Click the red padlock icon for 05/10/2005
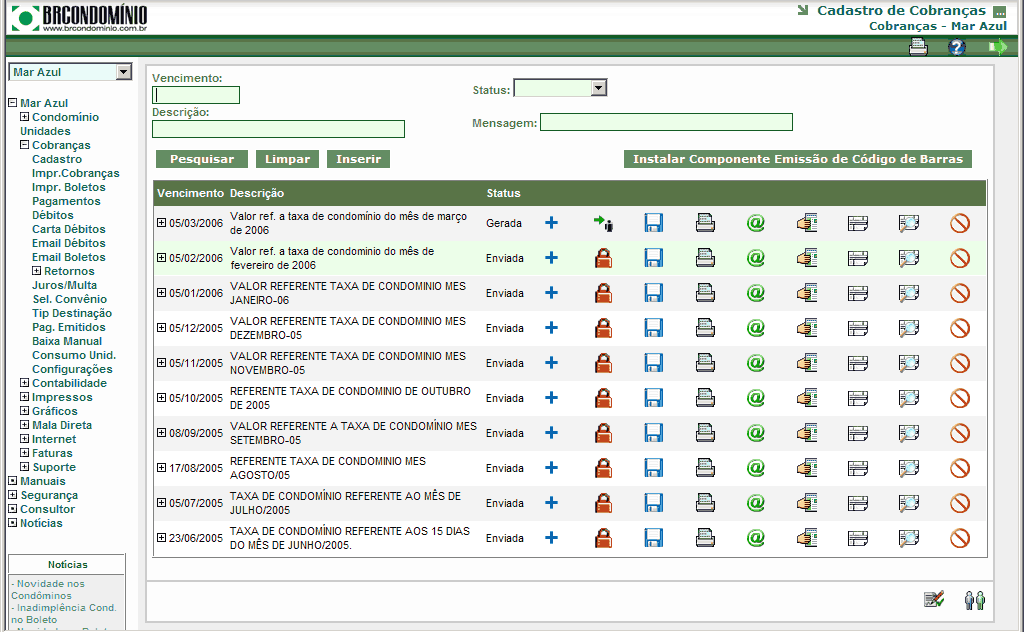The image size is (1024, 632). tap(603, 398)
